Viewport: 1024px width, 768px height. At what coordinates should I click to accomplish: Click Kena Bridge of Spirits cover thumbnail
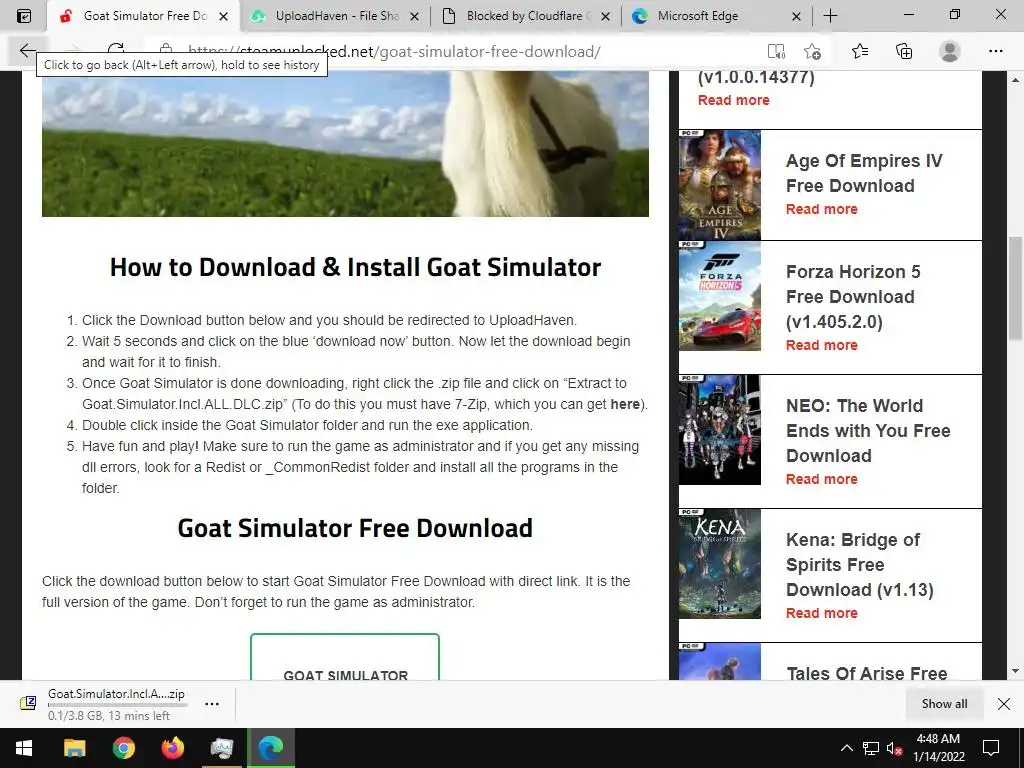coord(720,564)
